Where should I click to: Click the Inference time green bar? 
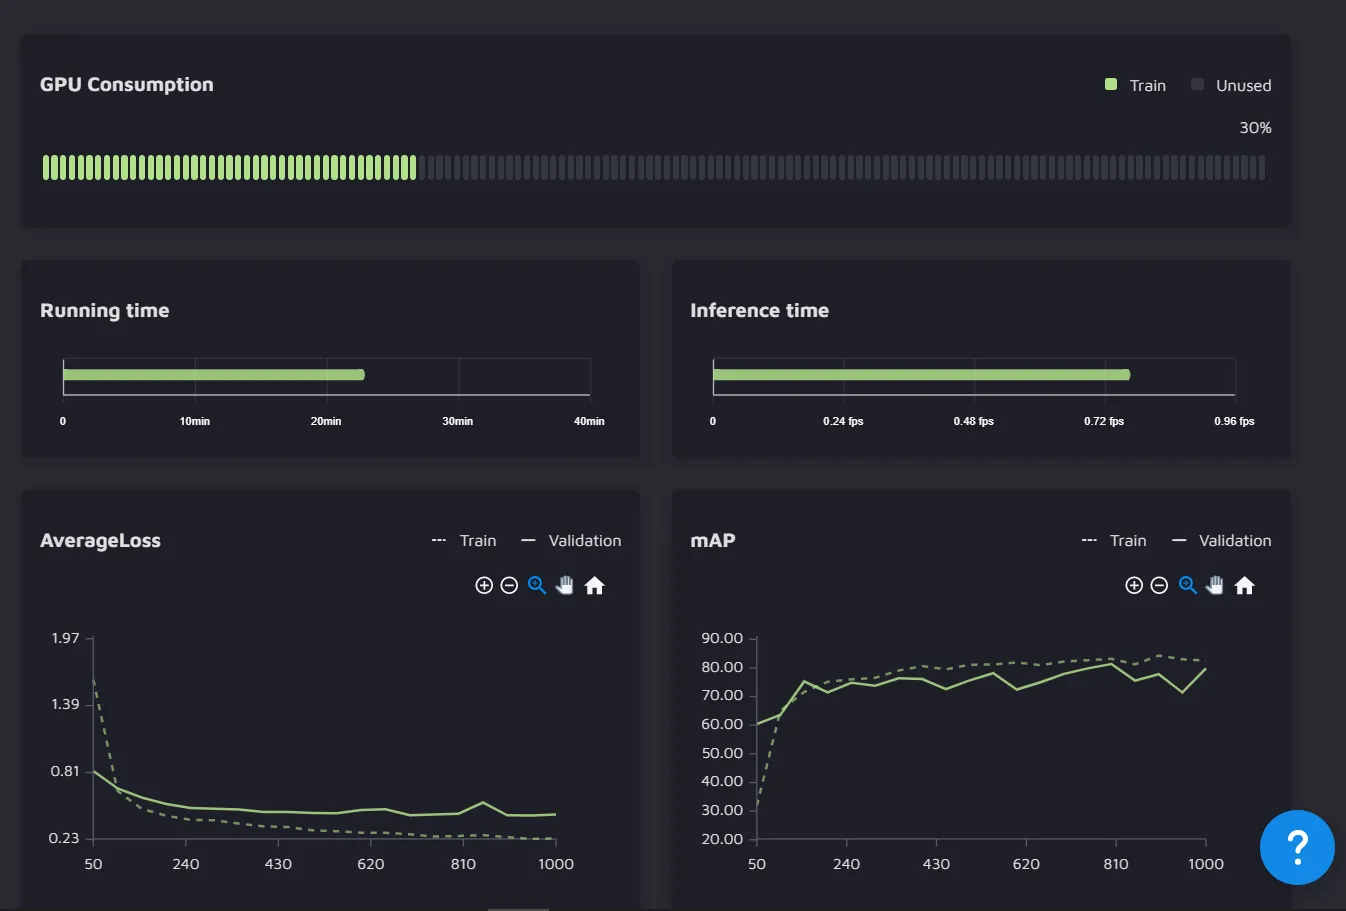coord(921,375)
